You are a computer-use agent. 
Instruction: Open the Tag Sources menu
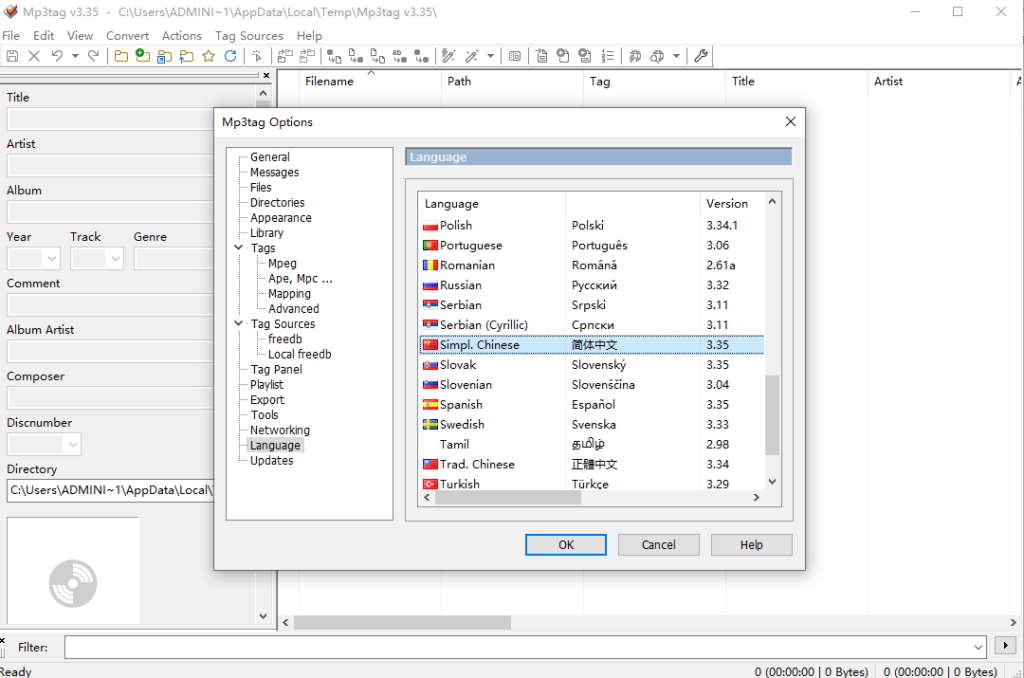[249, 36]
